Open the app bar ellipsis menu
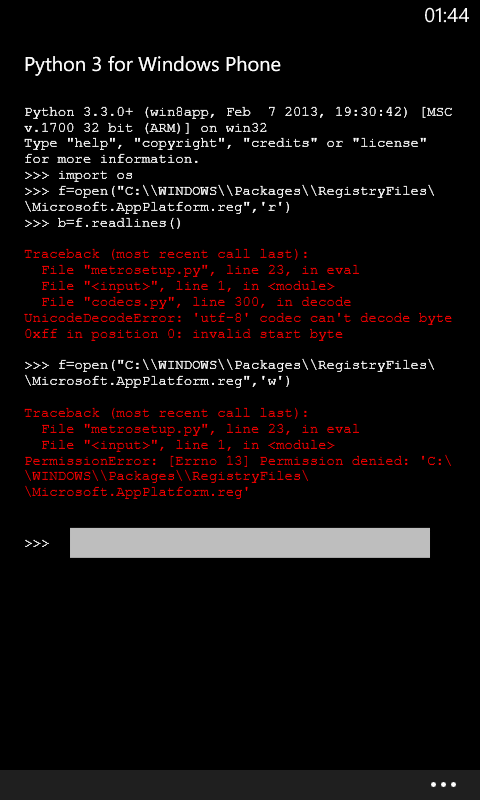The image size is (480, 800). pyautogui.click(x=443, y=785)
